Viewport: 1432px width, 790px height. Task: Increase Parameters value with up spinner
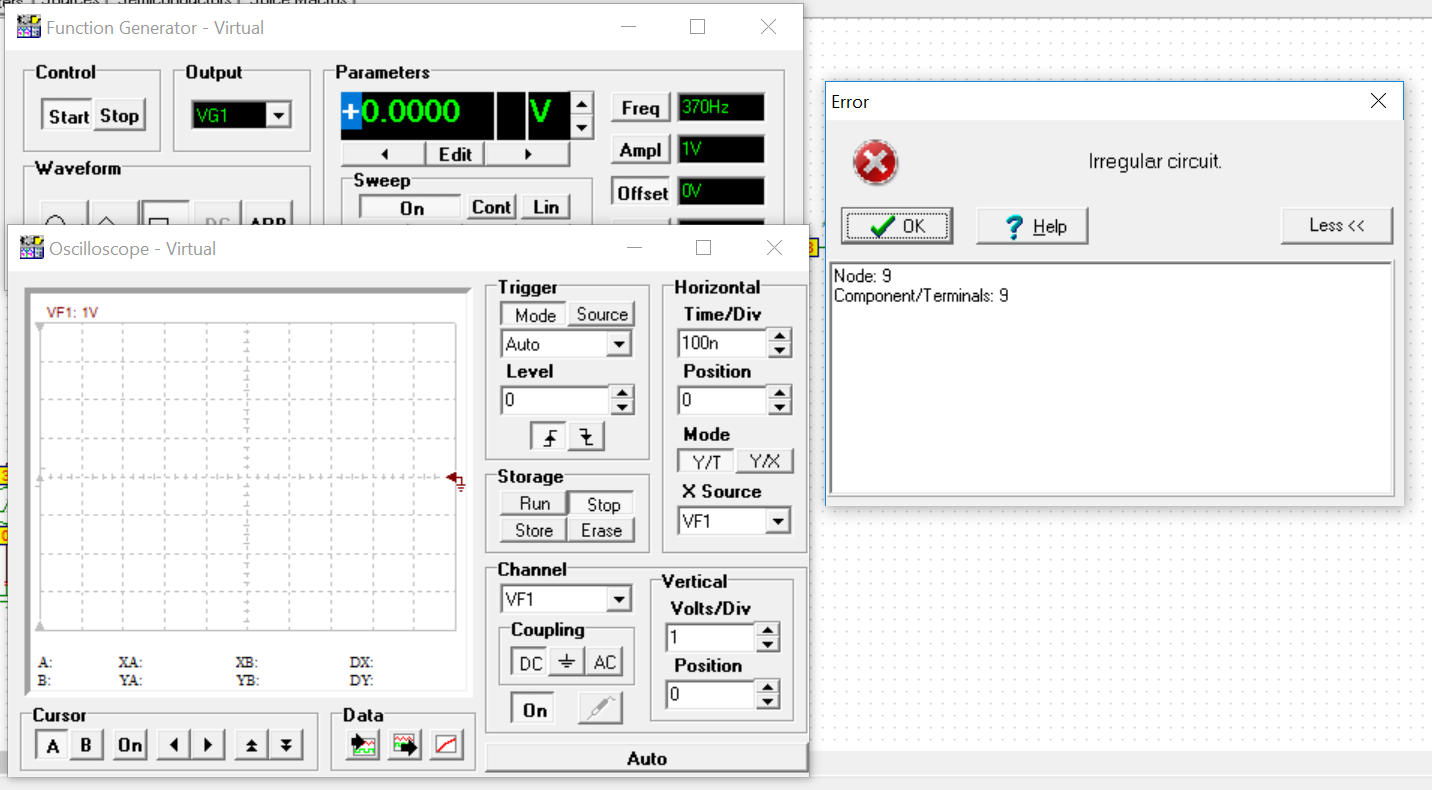tap(581, 103)
